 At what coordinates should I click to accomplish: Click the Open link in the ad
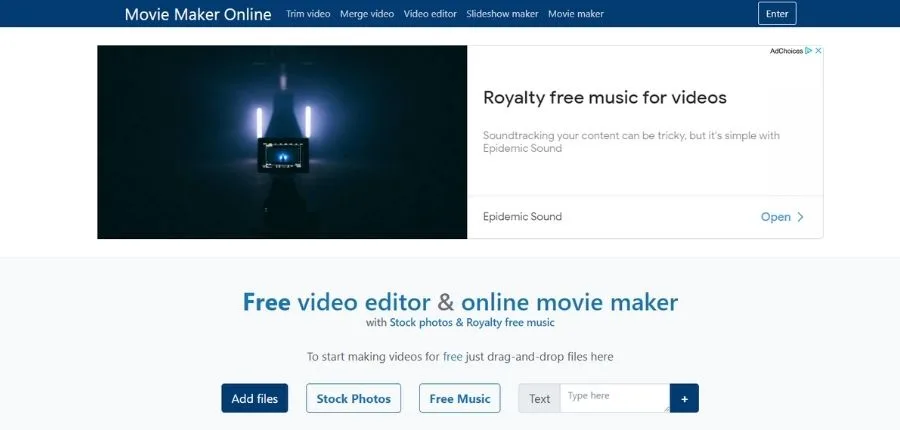click(x=775, y=217)
